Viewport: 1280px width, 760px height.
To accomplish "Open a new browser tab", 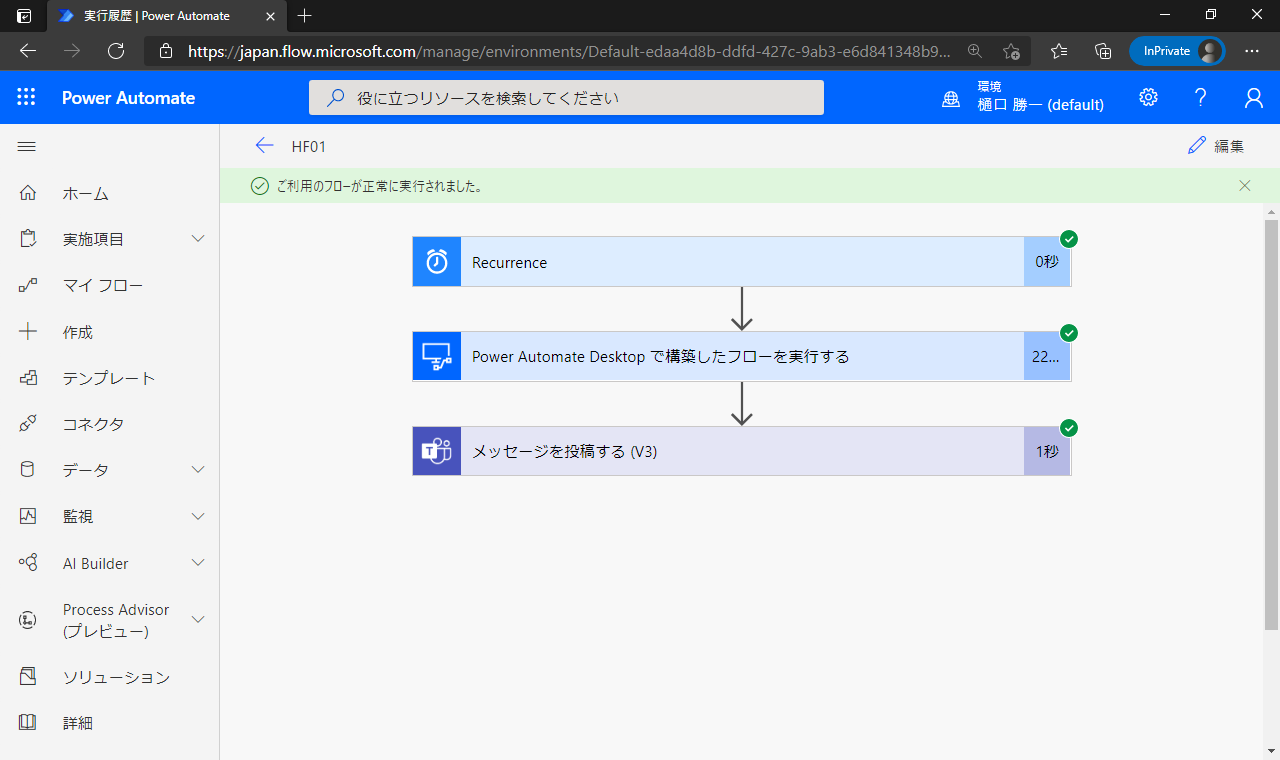I will (305, 16).
